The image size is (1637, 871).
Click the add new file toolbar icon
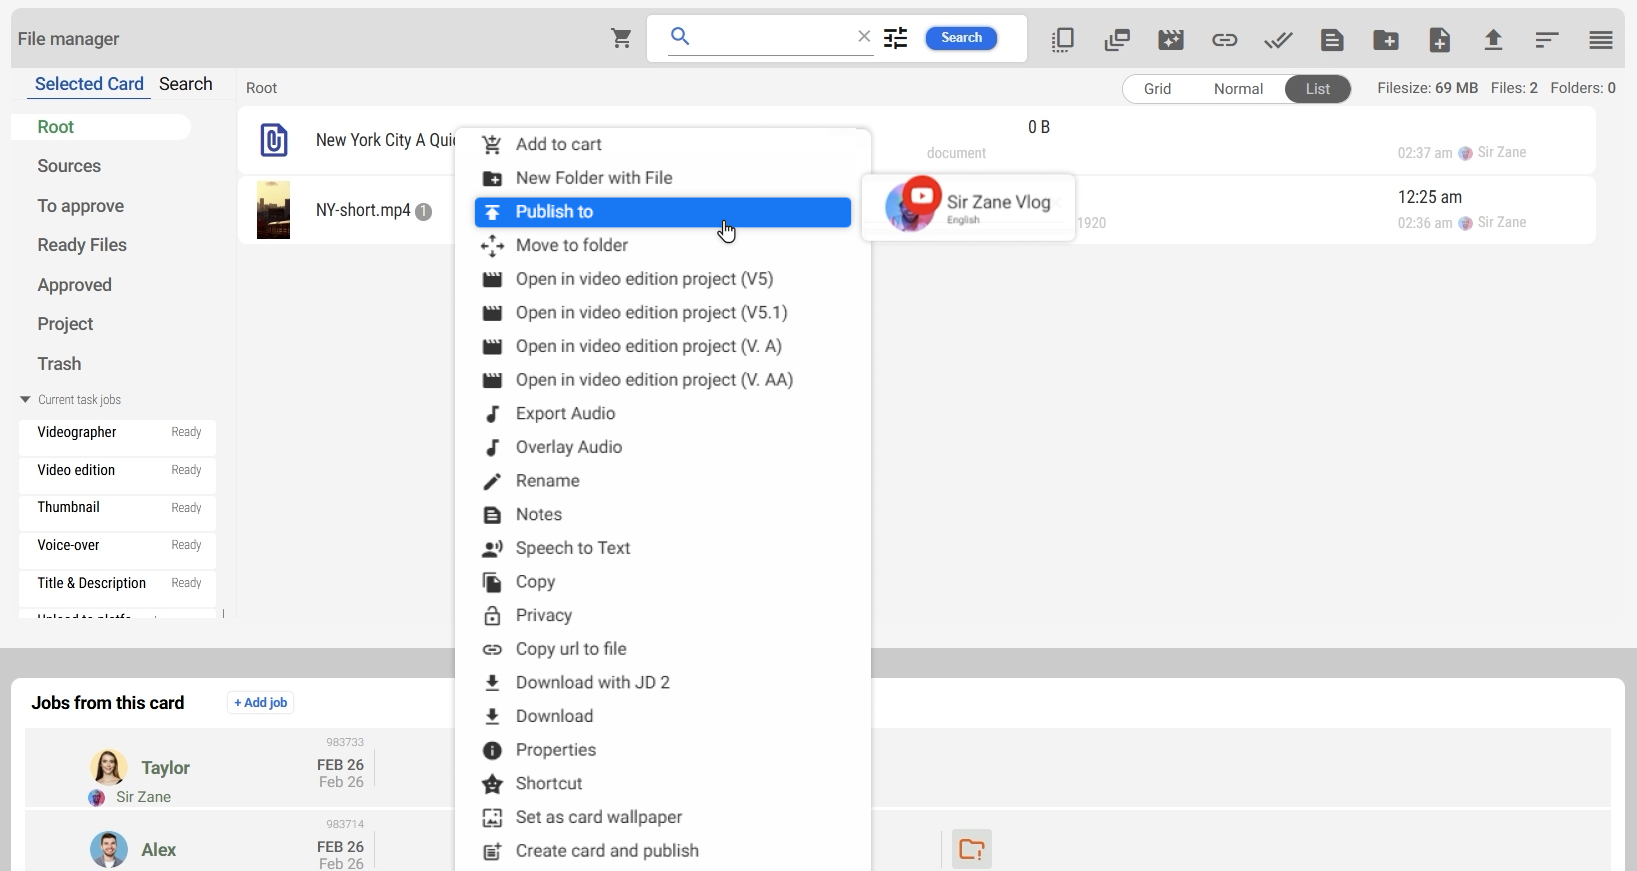pyautogui.click(x=1440, y=40)
